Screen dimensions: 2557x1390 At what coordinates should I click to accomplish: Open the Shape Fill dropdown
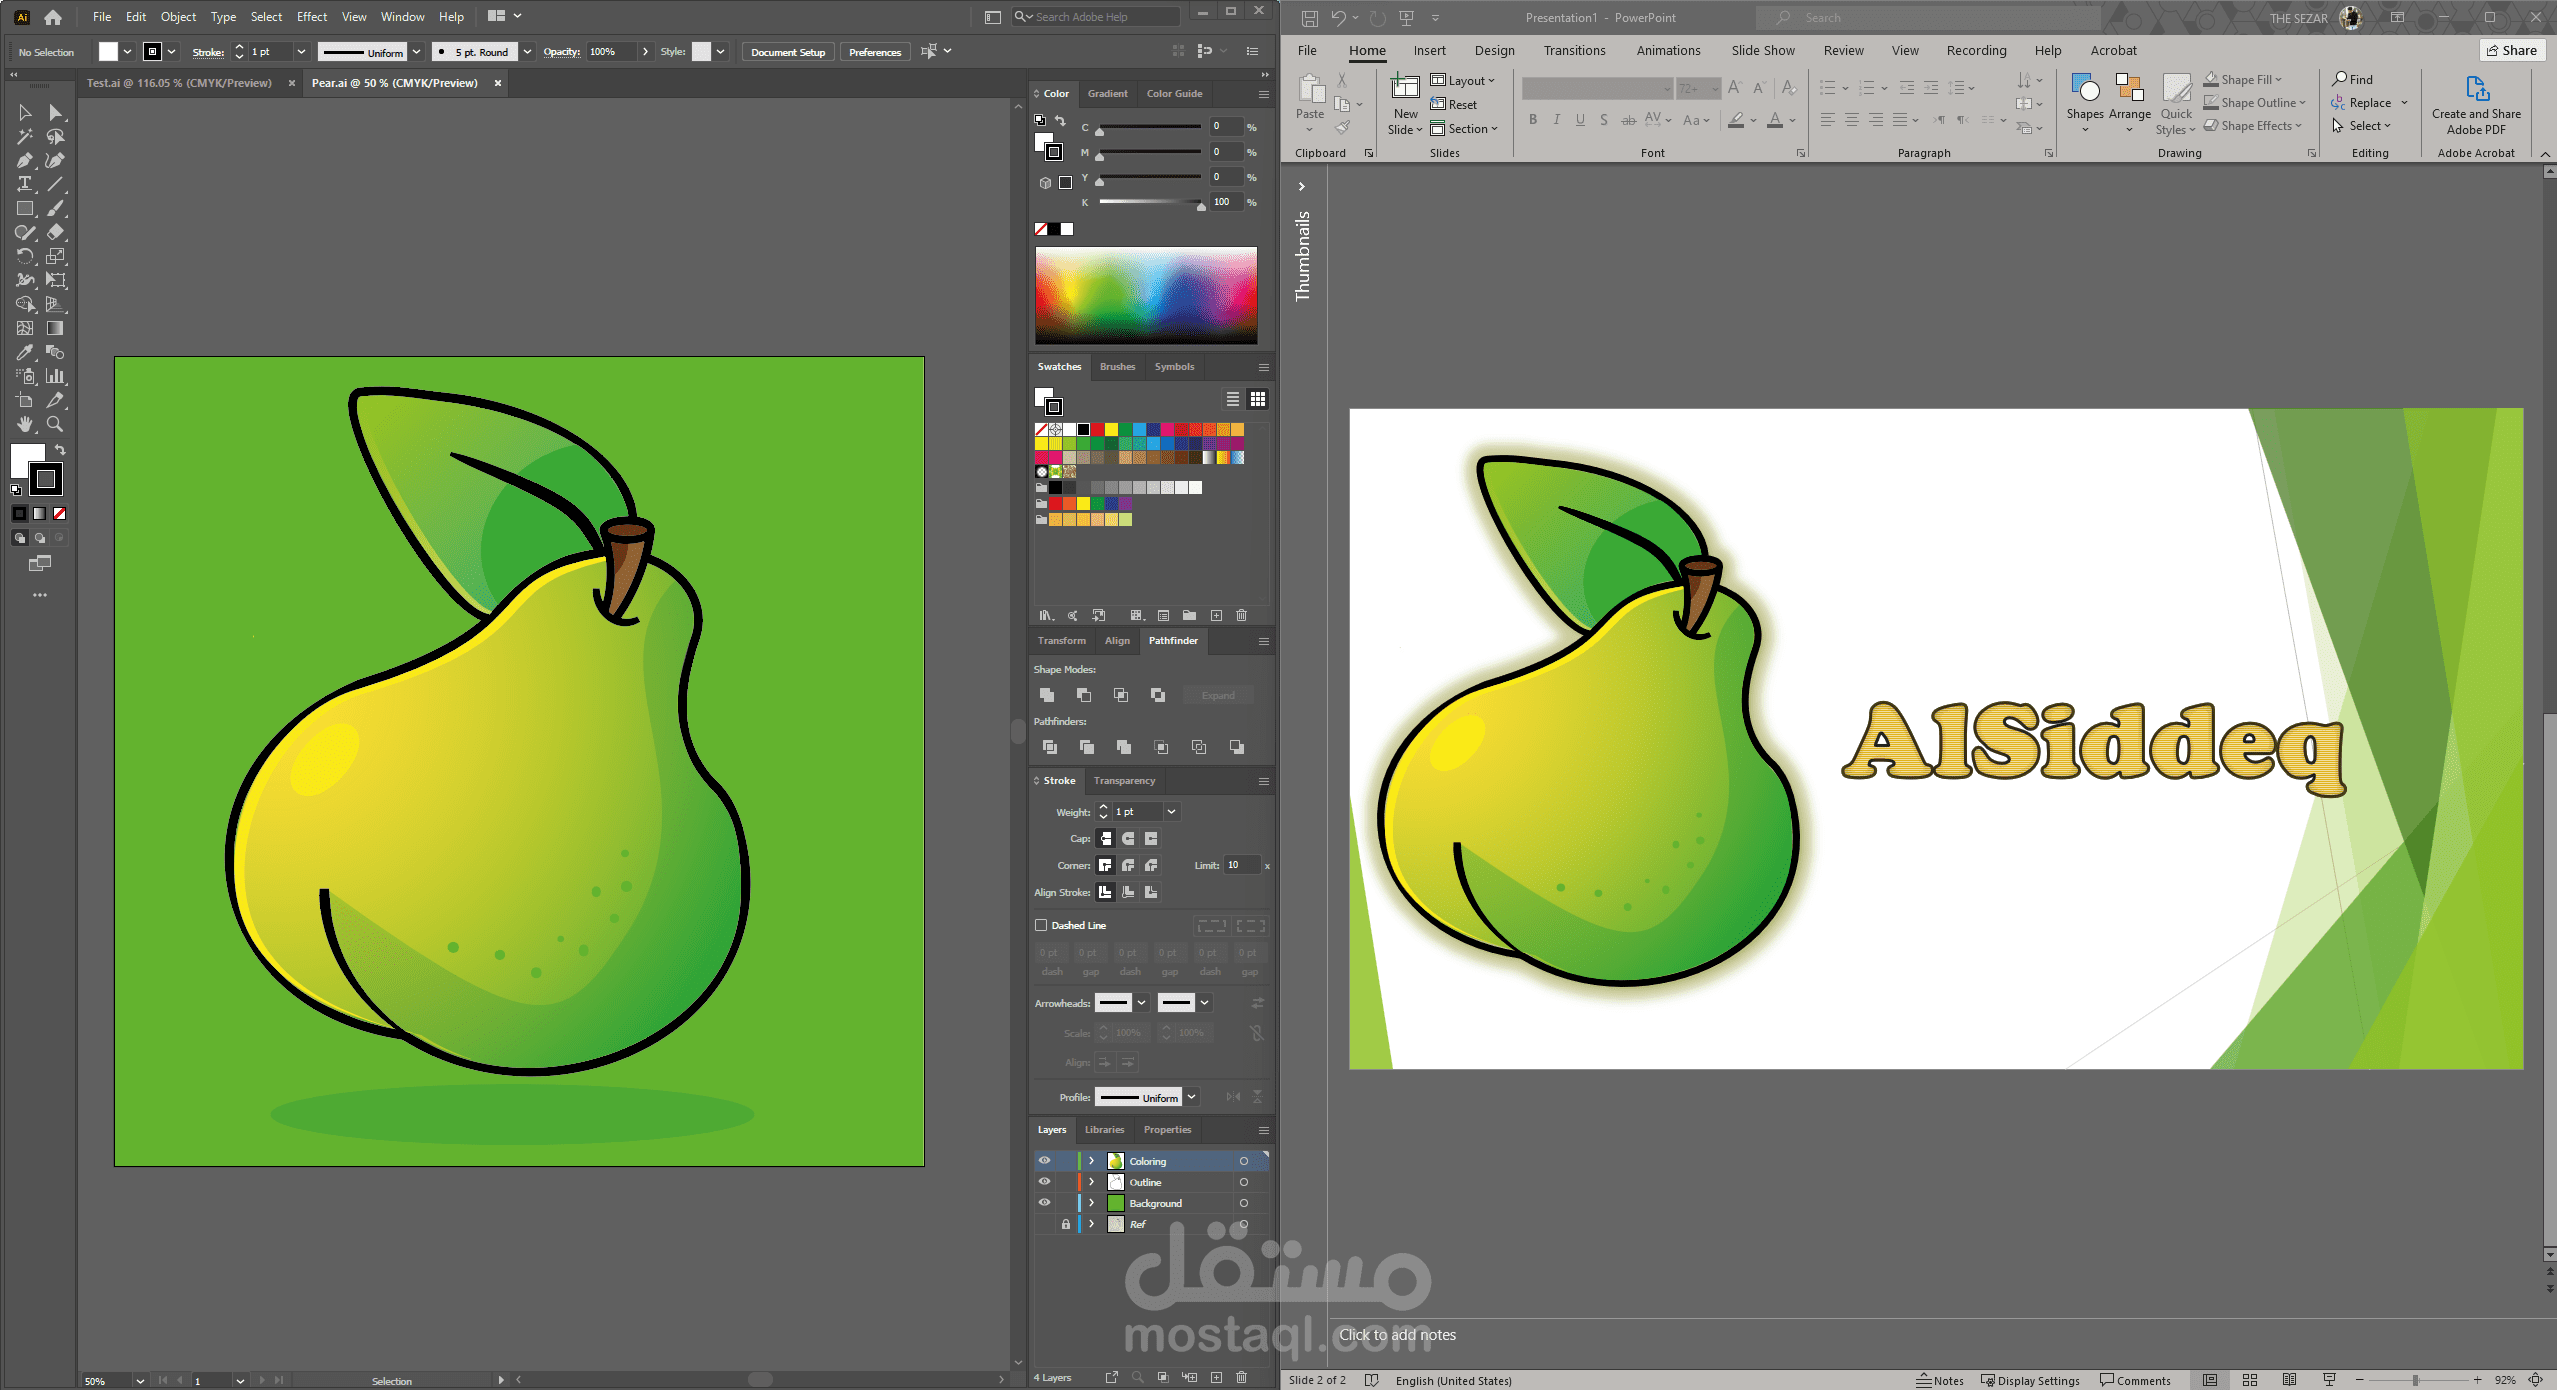click(2280, 80)
